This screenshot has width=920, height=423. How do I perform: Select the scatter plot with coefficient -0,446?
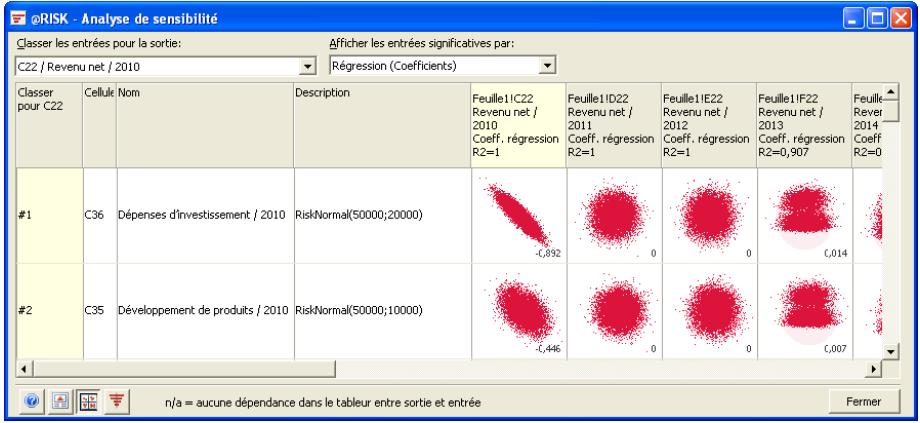[x=519, y=311]
